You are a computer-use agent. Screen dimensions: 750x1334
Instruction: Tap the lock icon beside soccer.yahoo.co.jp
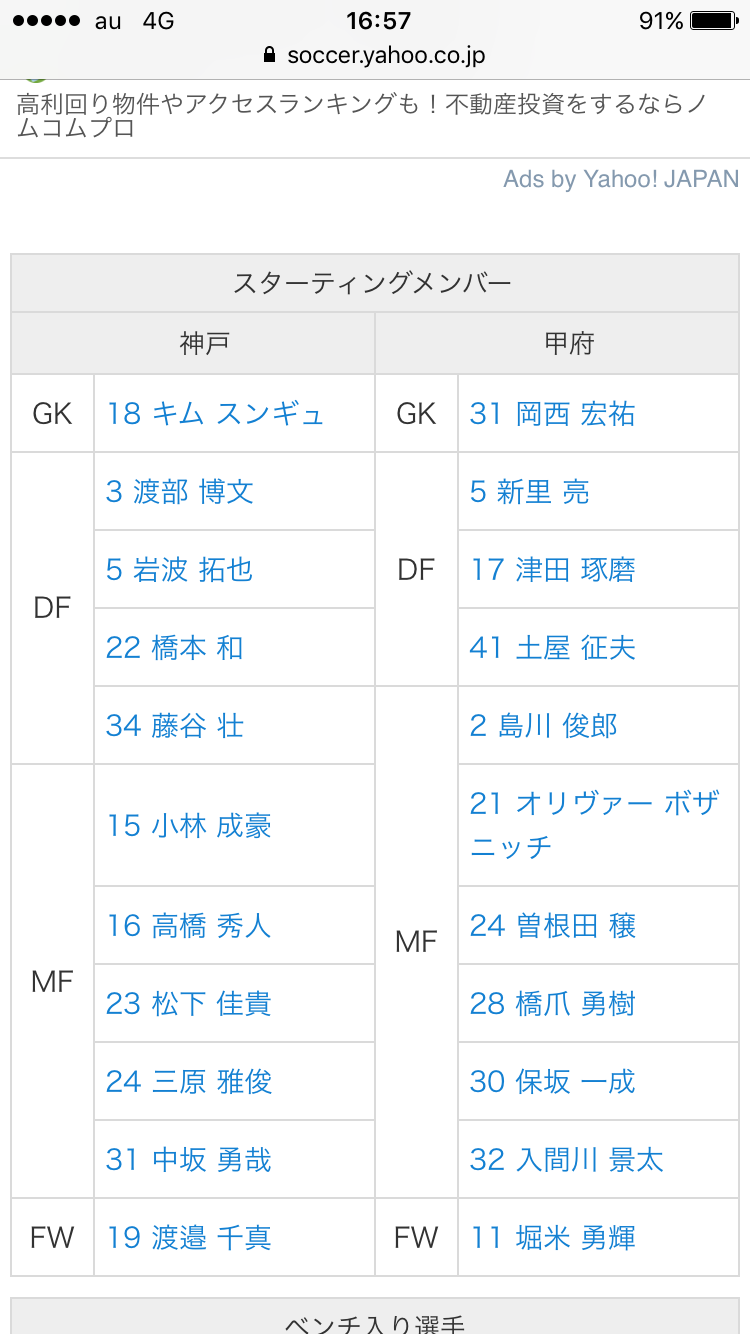coord(269,55)
